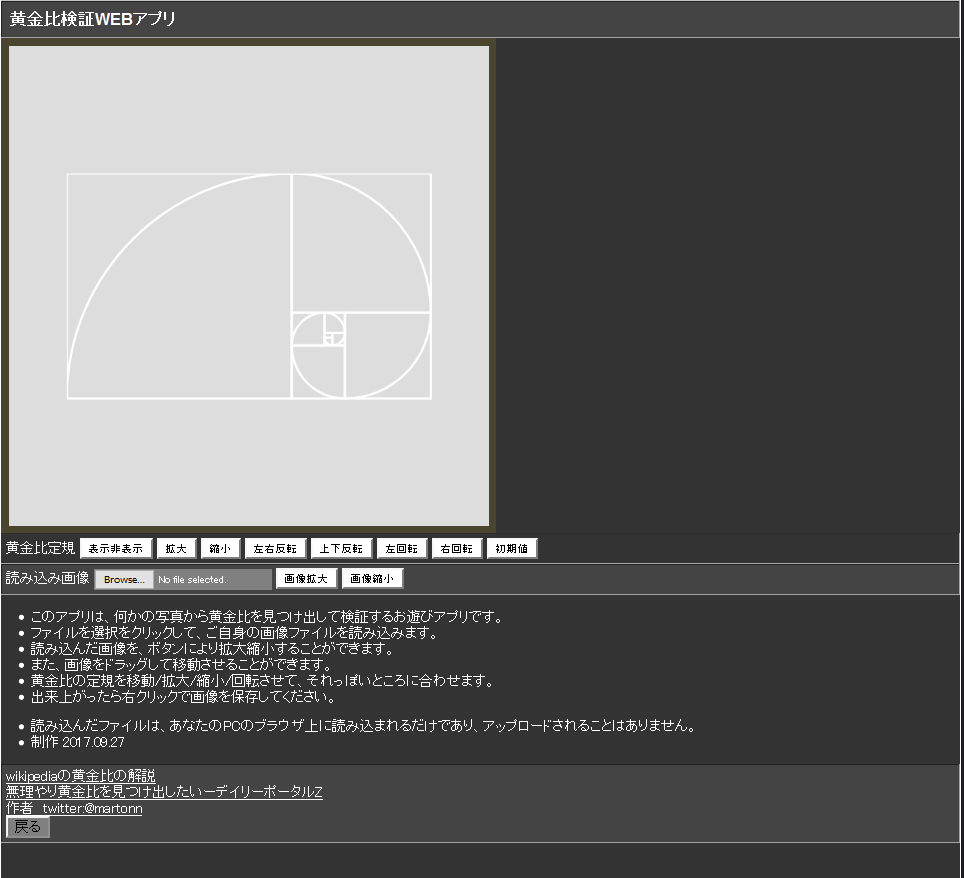Shrink loaded image with 画像縮小
The image size is (964, 878).
point(372,579)
